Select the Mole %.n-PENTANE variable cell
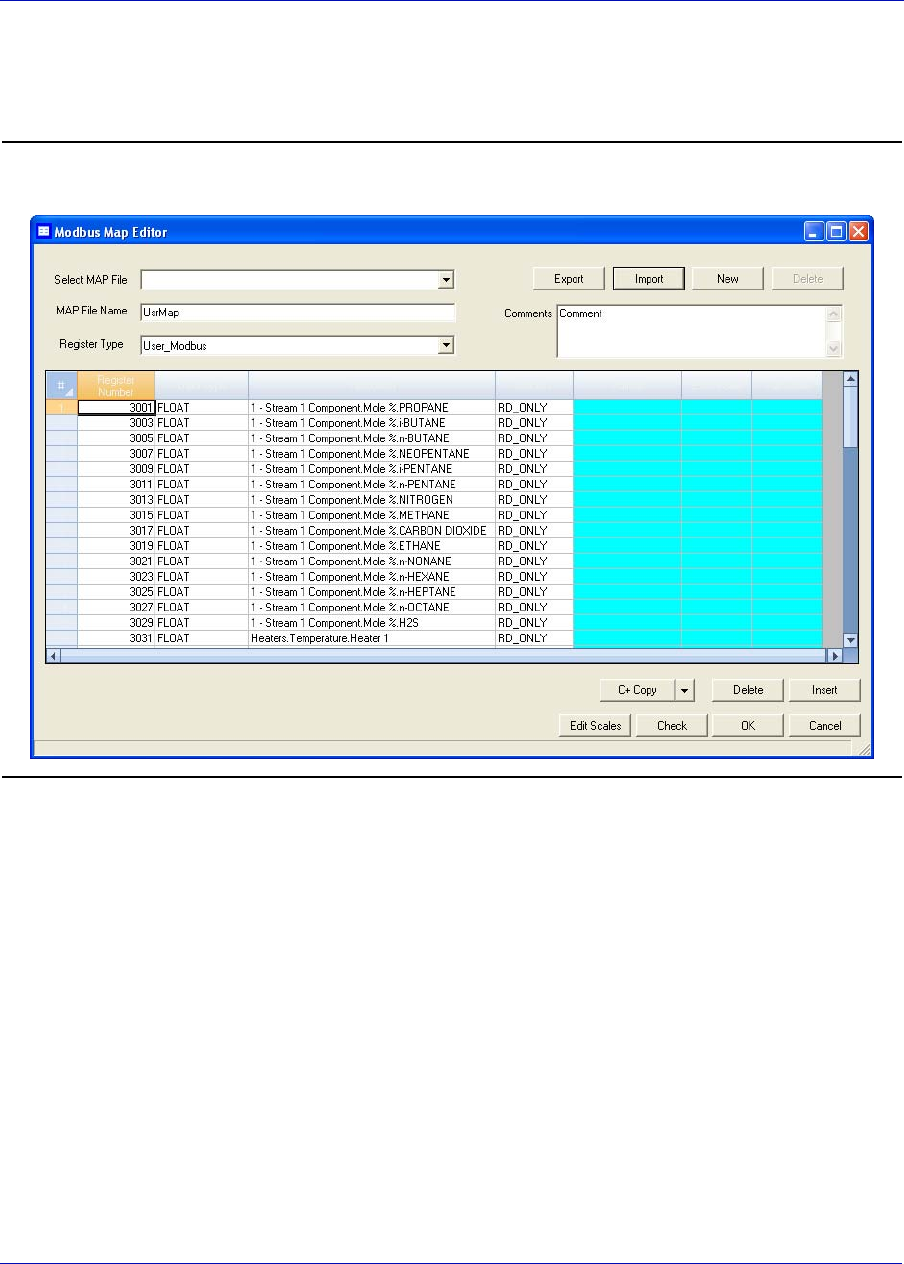This screenshot has width=904, height=1264. [372, 484]
